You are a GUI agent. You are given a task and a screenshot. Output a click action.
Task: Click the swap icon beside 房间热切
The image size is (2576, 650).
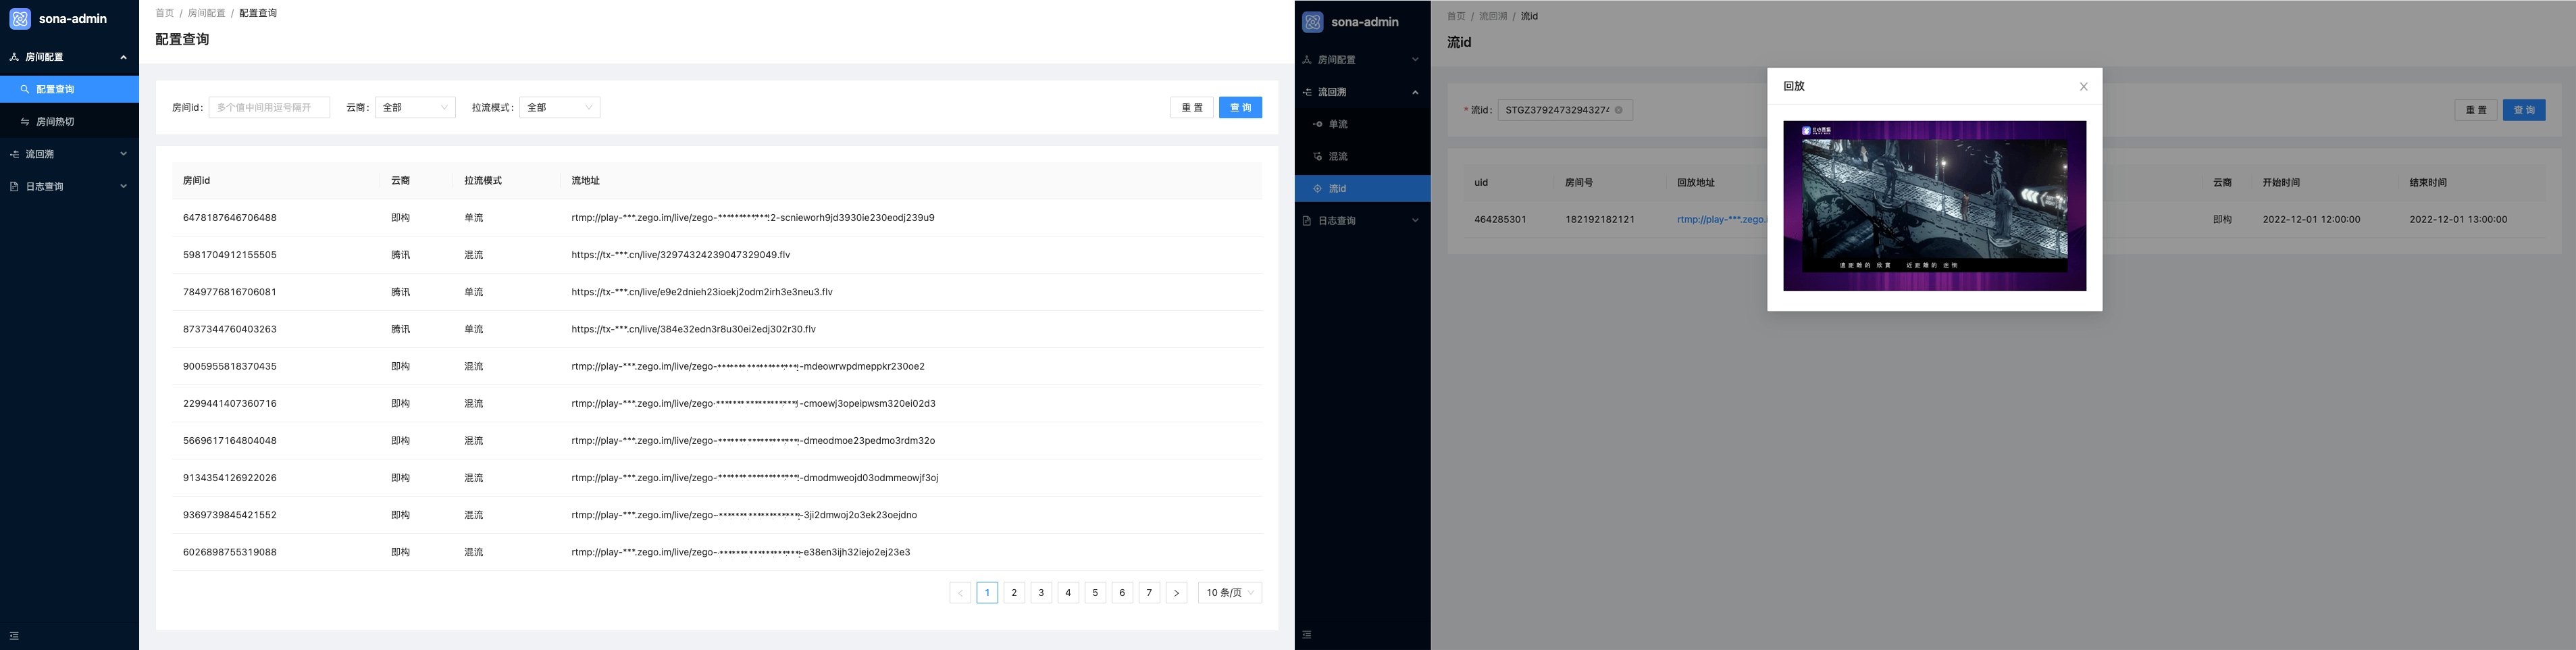coord(25,122)
